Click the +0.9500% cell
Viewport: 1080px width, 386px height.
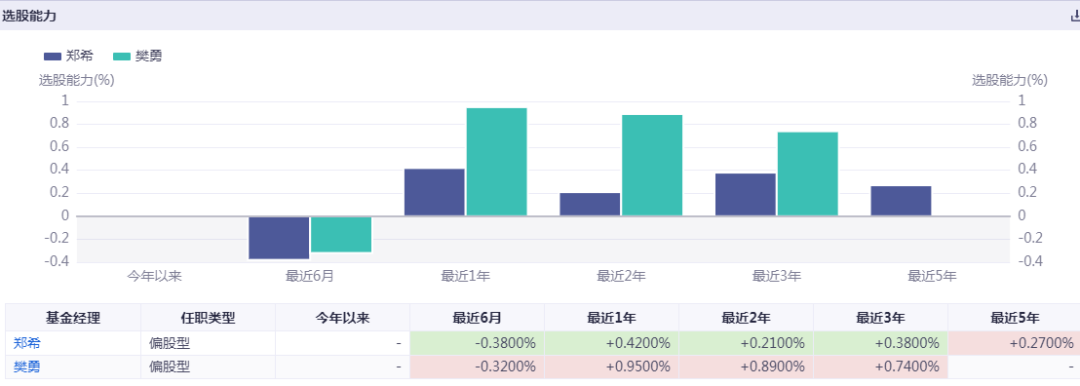pyautogui.click(x=612, y=367)
